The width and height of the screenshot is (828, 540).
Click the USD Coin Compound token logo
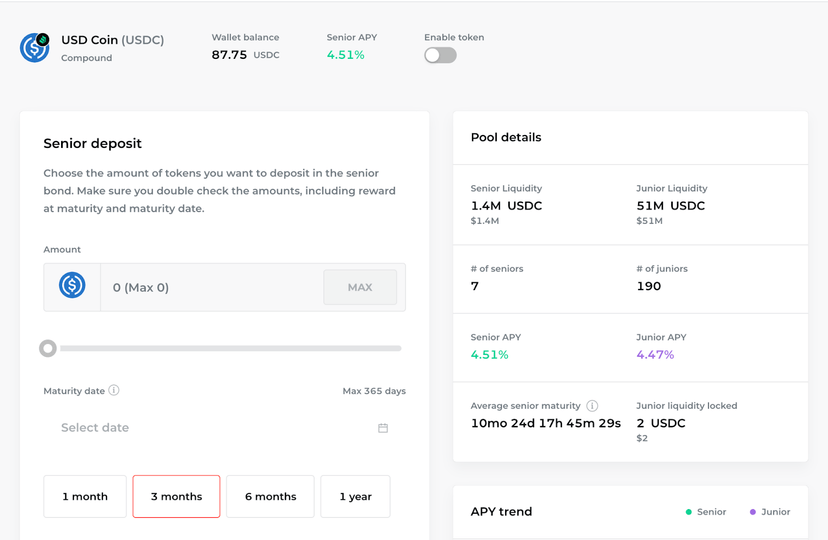coord(35,48)
